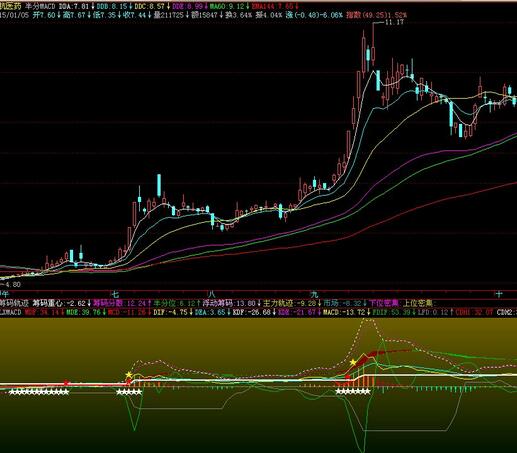This screenshot has width=517, height=453.
Task: Click the 八 month marker on time axis
Action: tap(211, 294)
